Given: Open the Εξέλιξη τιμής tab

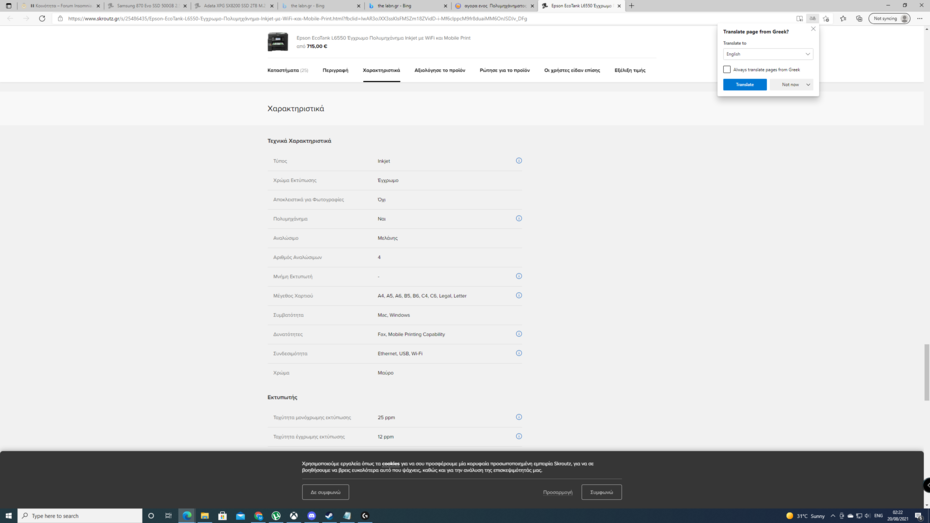Looking at the screenshot, I should pyautogui.click(x=630, y=70).
